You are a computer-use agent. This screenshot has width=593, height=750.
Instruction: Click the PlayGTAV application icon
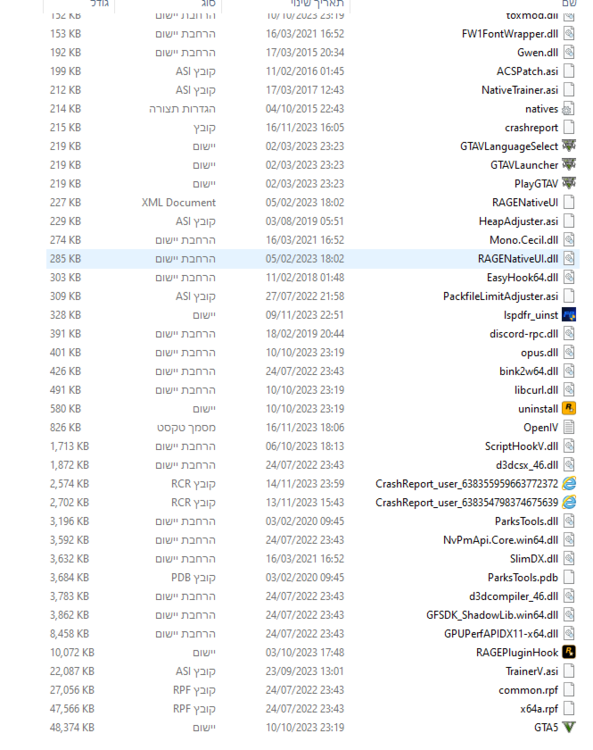(569, 183)
